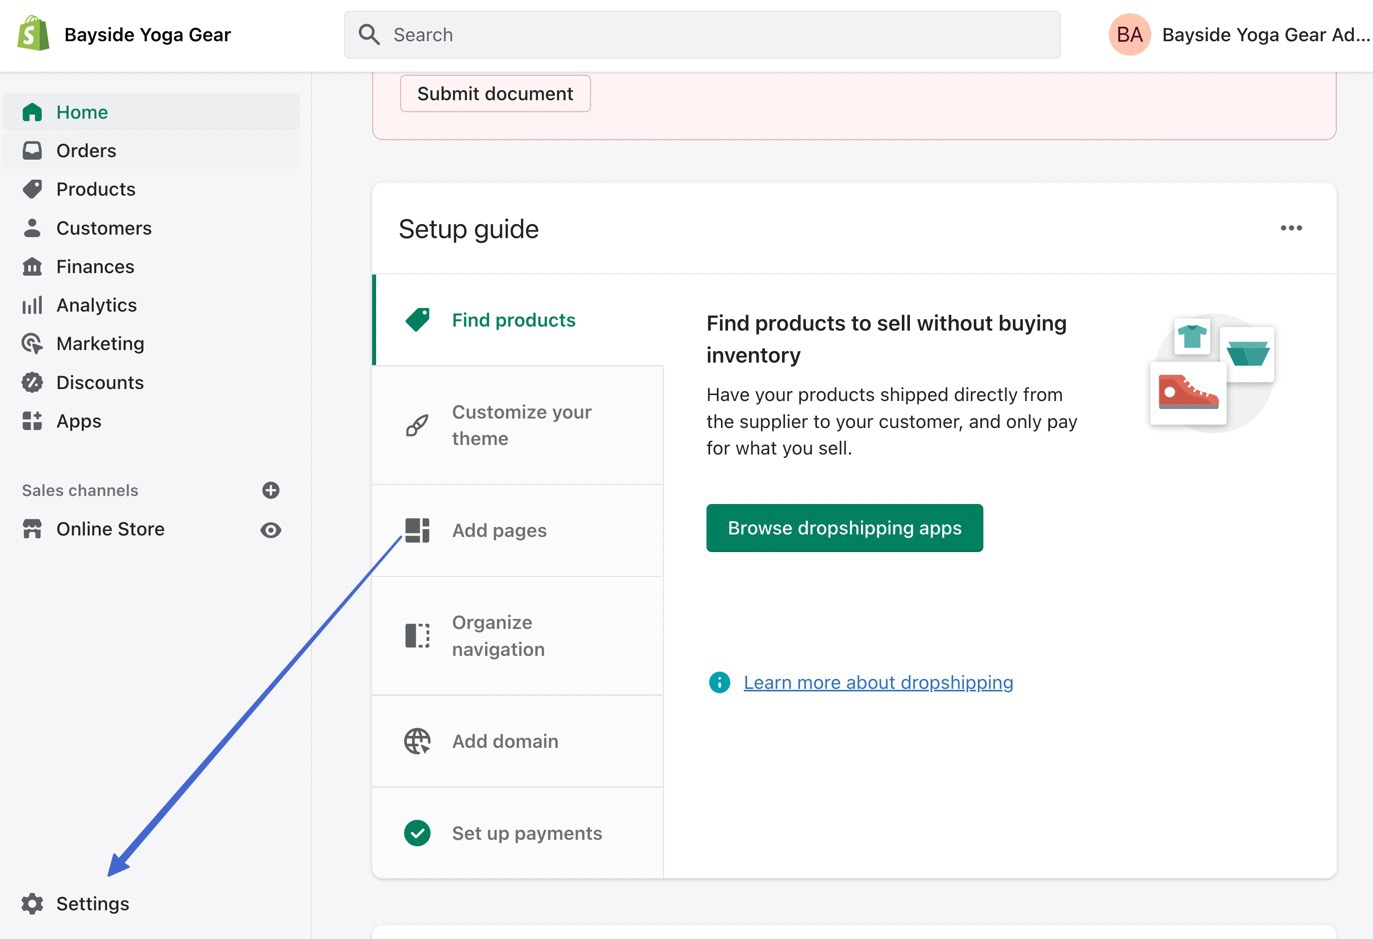
Task: Click Browse dropshipping apps button
Action: click(x=844, y=528)
